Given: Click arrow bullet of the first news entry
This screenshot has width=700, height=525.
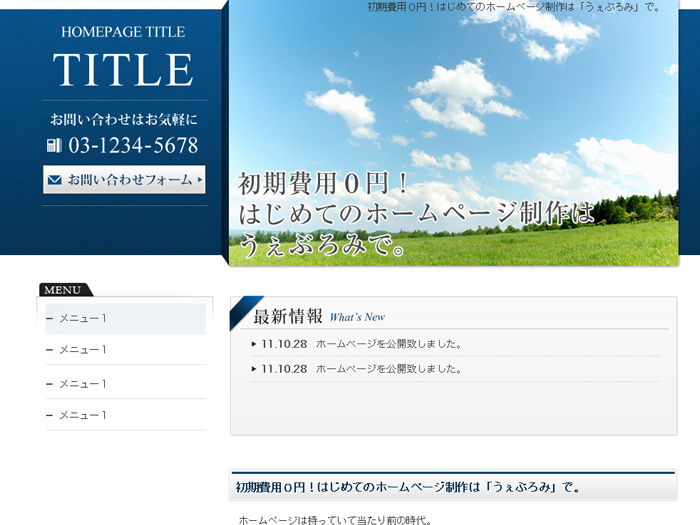Looking at the screenshot, I should (x=254, y=344).
